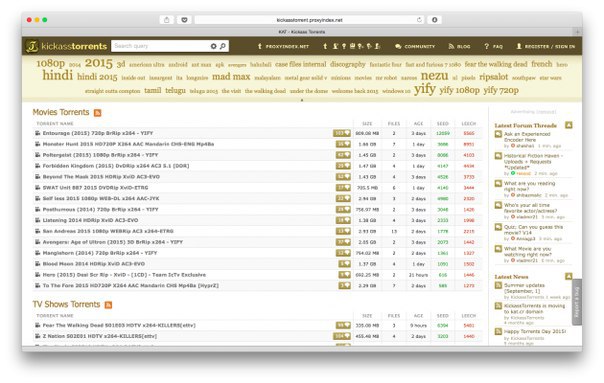This screenshot has height=383, width=604.
Task: Click the Safari downloads button
Action: 435,20
